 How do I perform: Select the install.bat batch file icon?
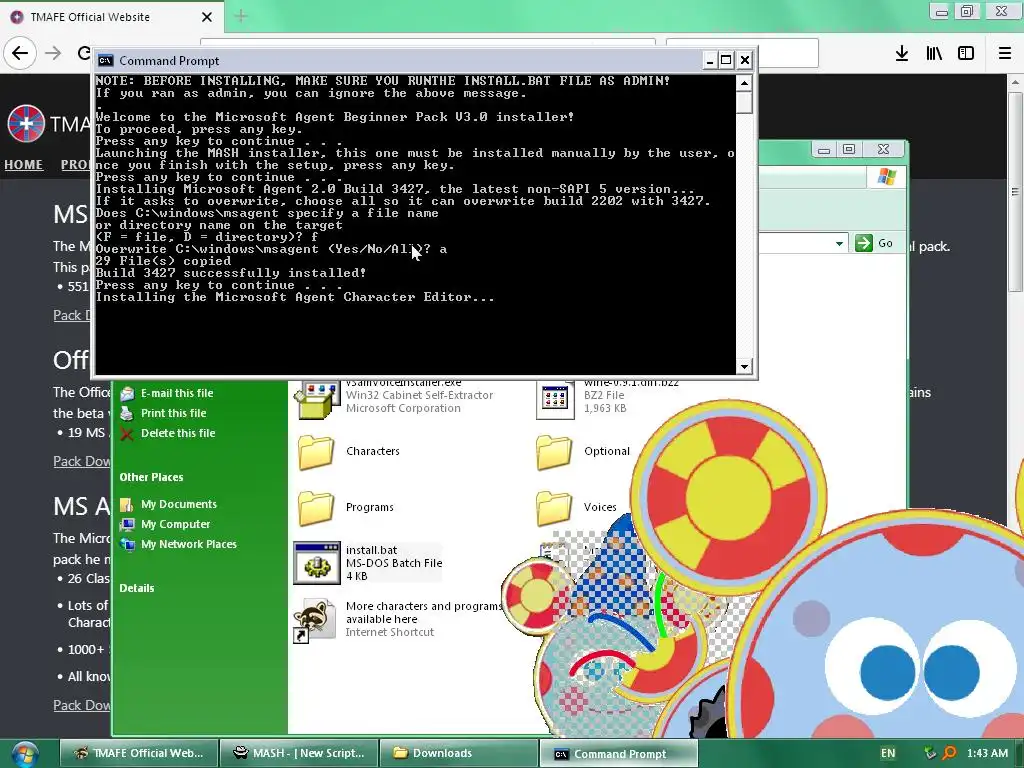(x=317, y=563)
